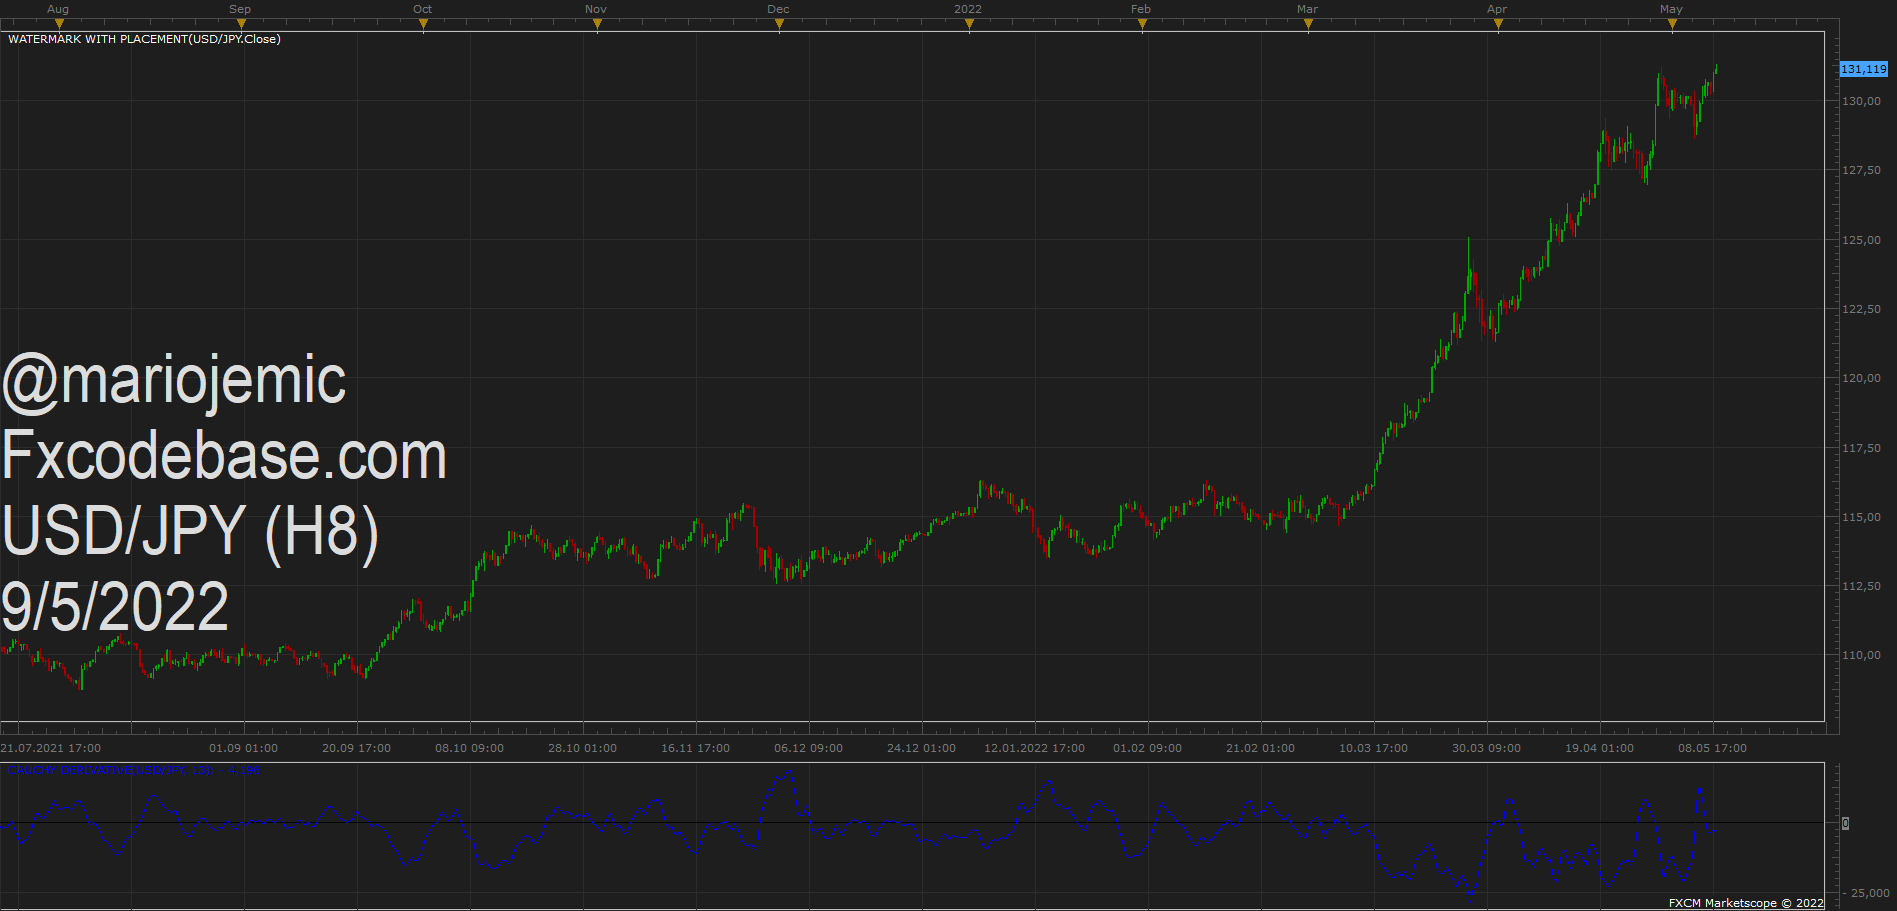This screenshot has width=1897, height=911.
Task: Click the Oct month marker triangle
Action: 423,24
